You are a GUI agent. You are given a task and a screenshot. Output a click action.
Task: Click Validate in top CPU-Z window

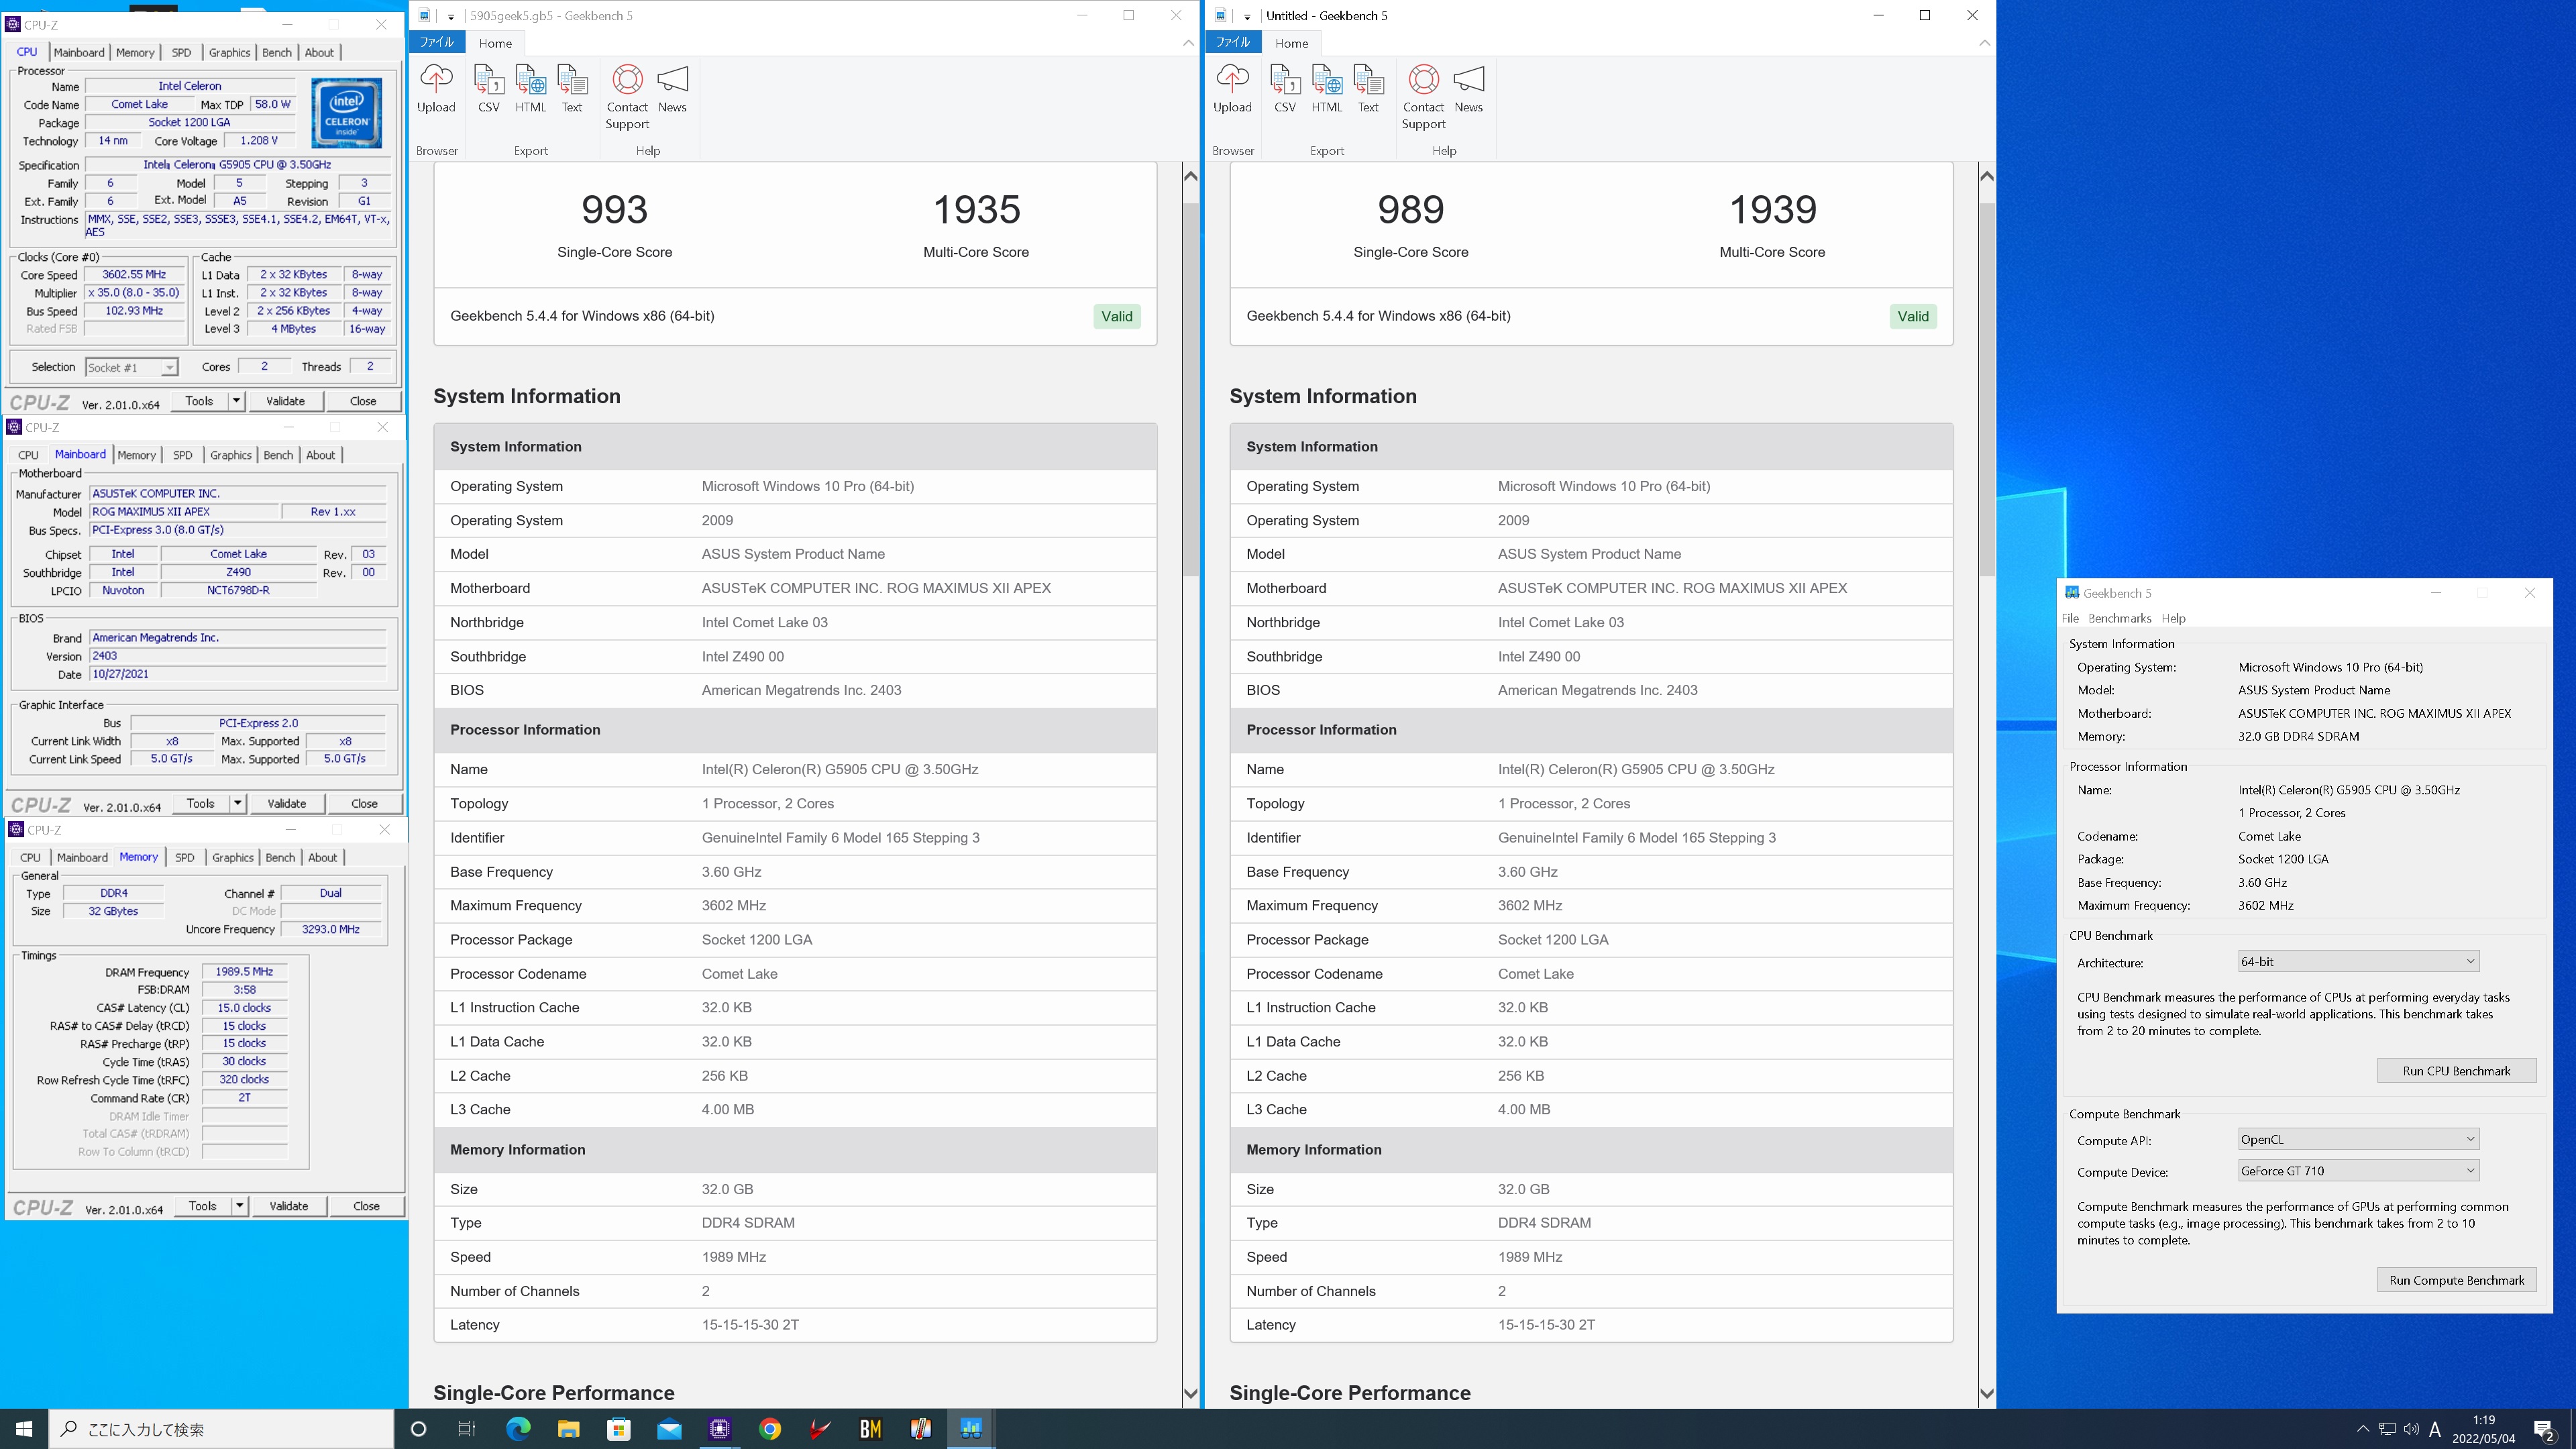285,401
